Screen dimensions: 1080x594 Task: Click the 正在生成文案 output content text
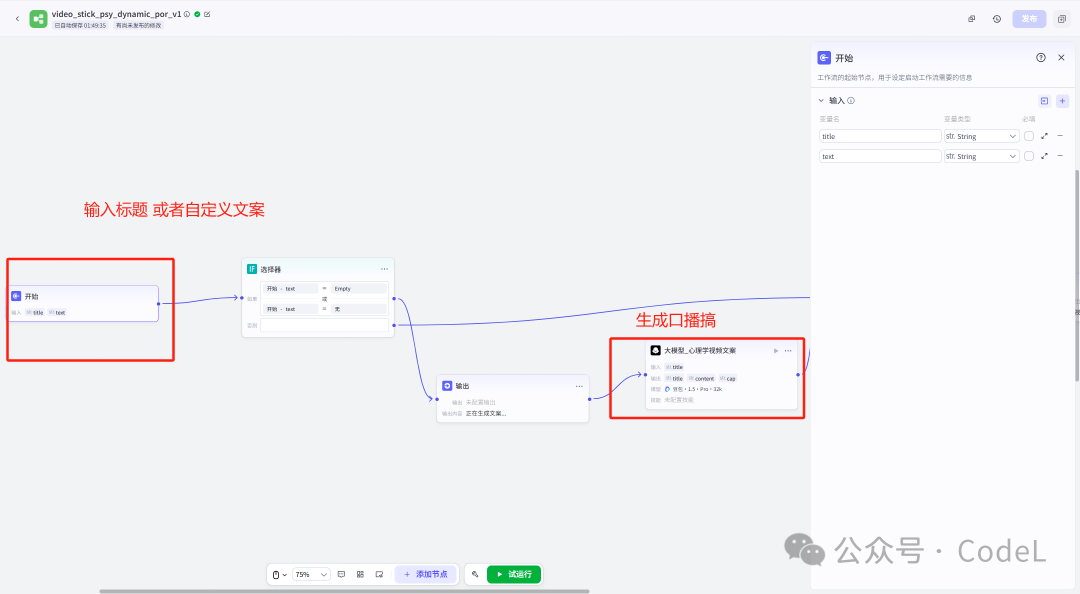[x=486, y=413]
